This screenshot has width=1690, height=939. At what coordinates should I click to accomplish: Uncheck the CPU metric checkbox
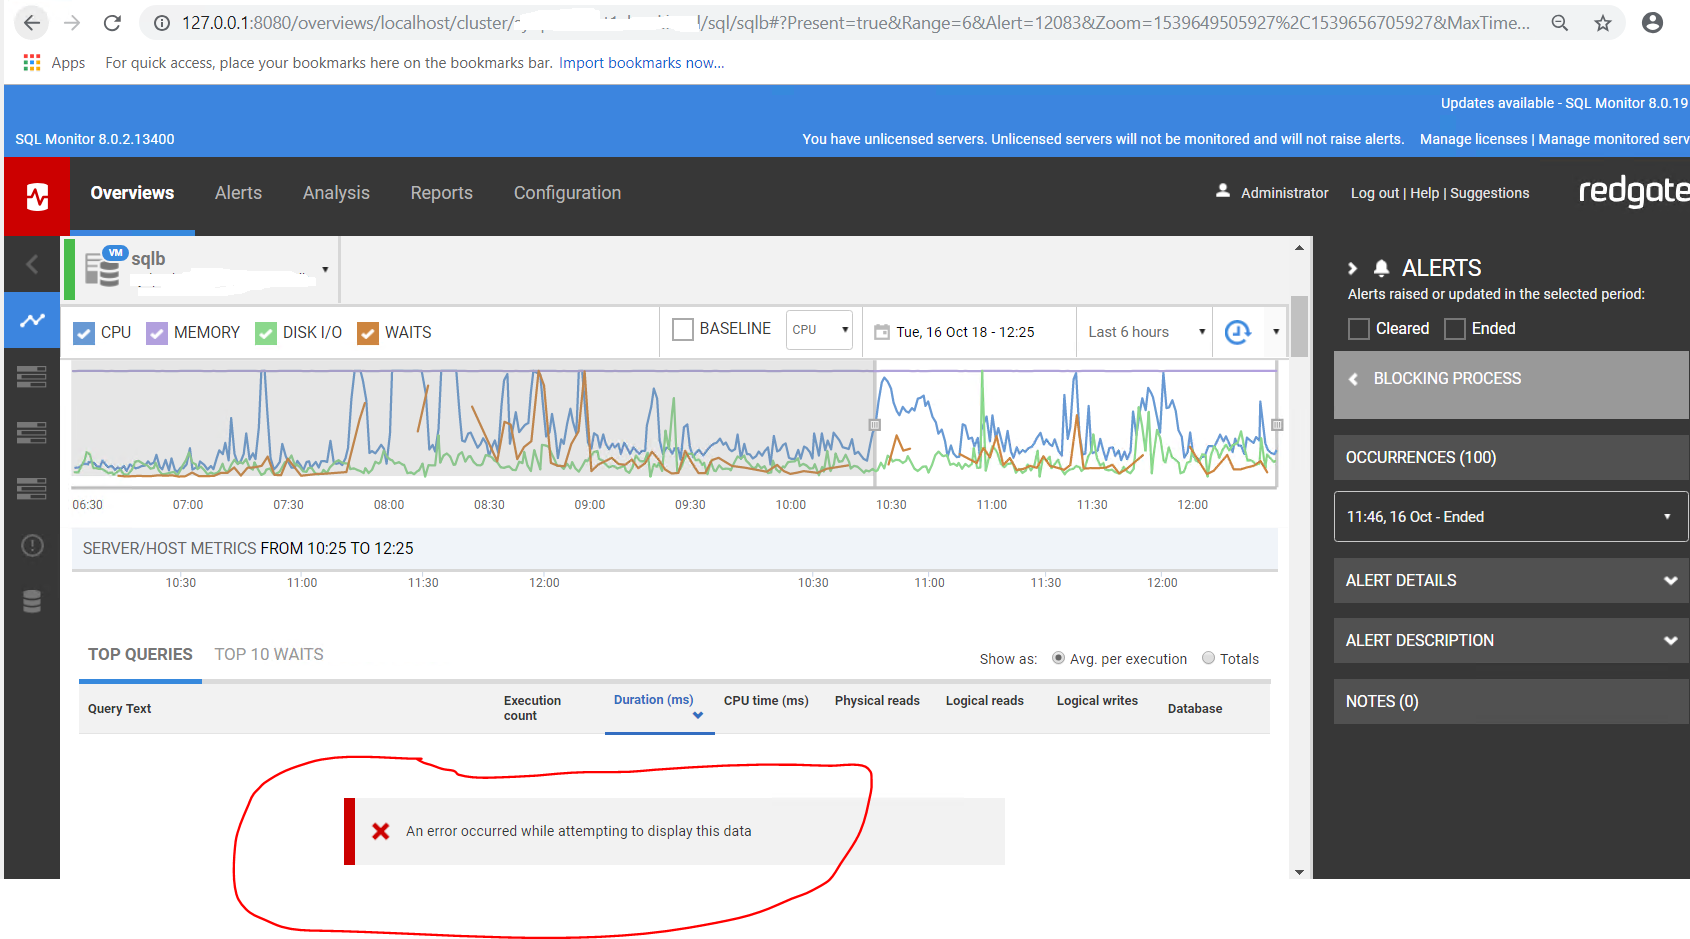85,333
